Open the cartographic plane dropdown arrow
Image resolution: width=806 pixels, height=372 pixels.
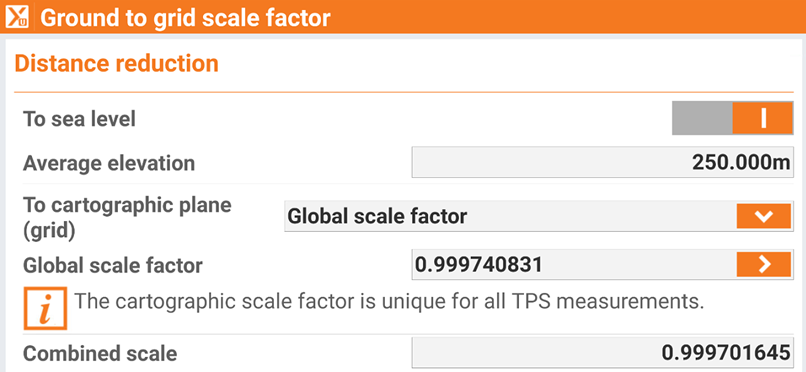tap(764, 216)
